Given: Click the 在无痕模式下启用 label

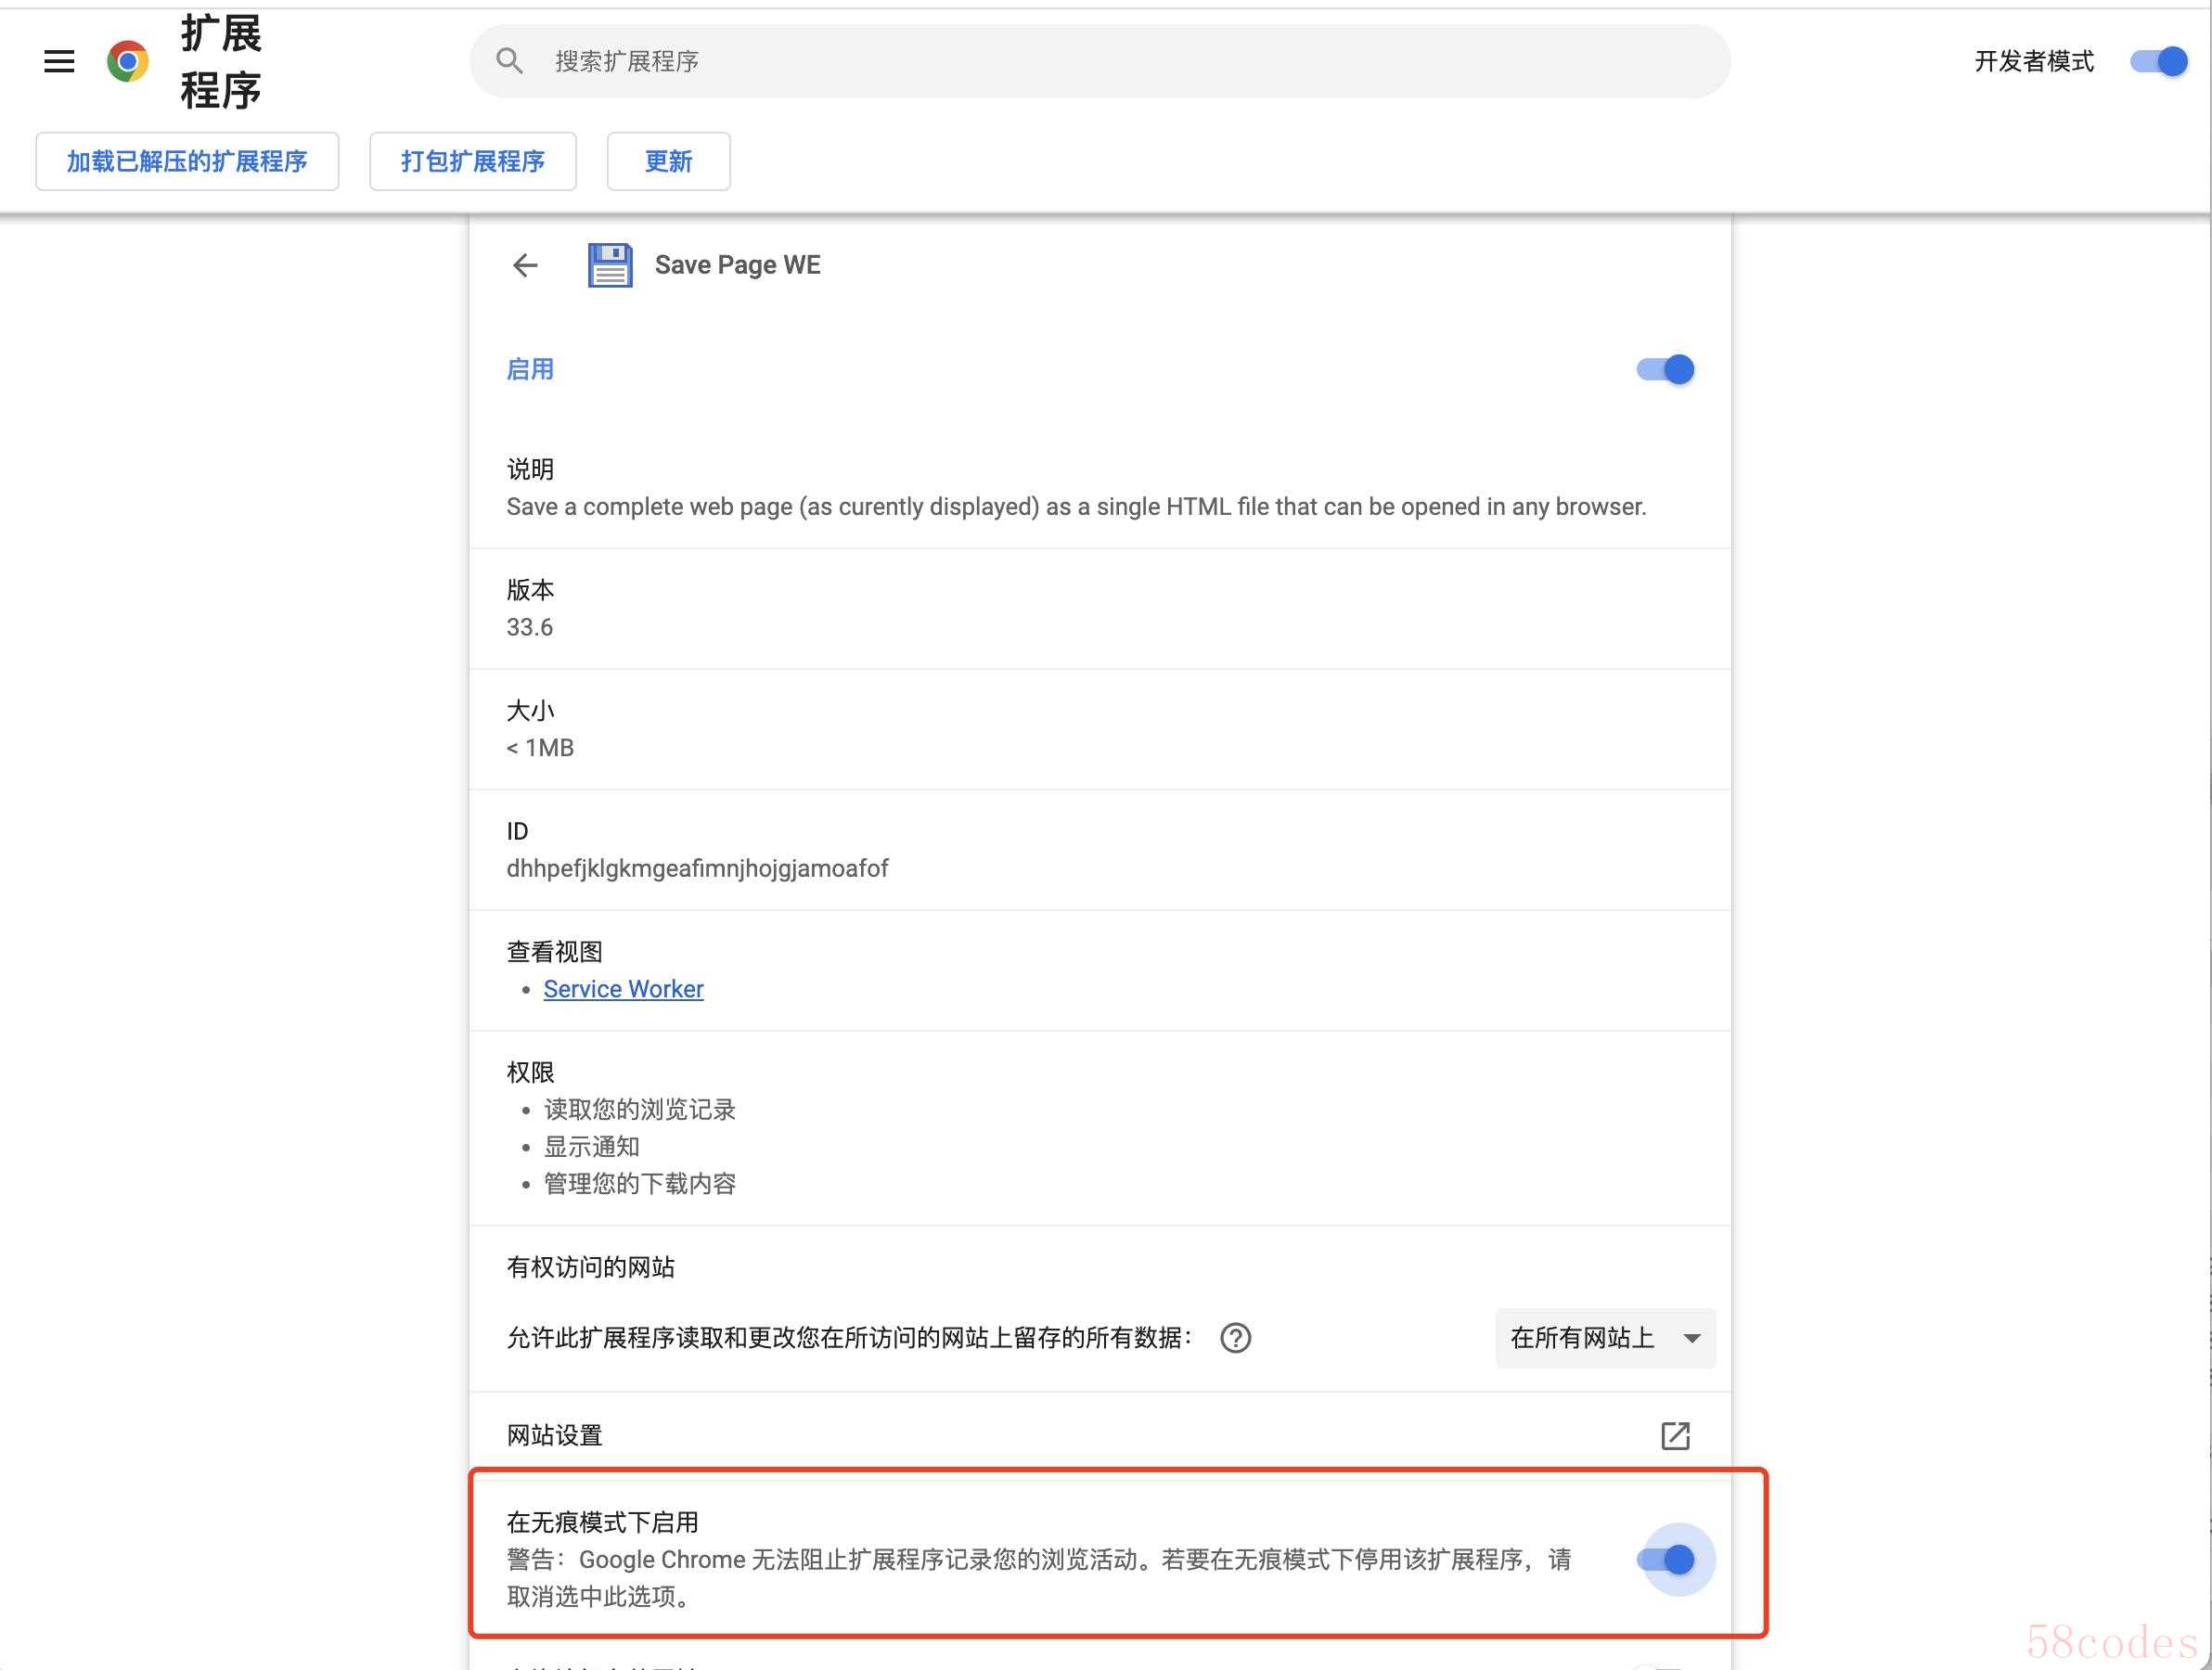Looking at the screenshot, I should coord(603,1523).
